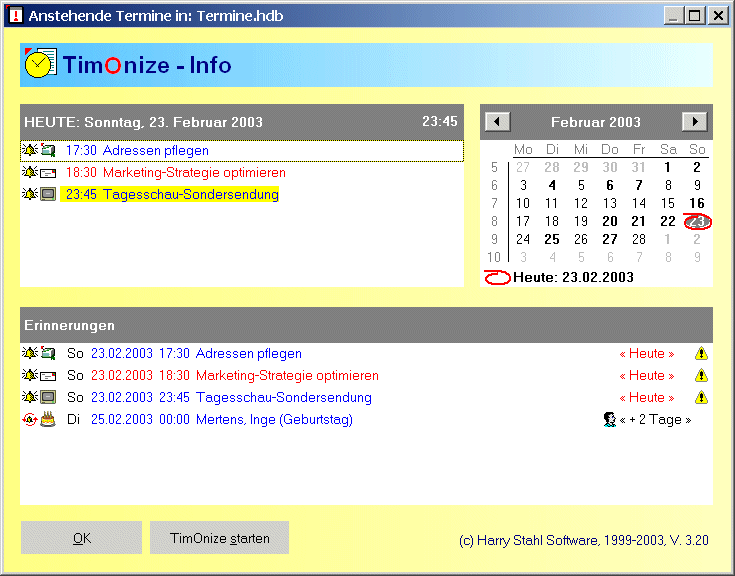Viewport: 735px width, 576px height.
Task: Click the exclamation icon in the title bar
Action: [x=16, y=16]
